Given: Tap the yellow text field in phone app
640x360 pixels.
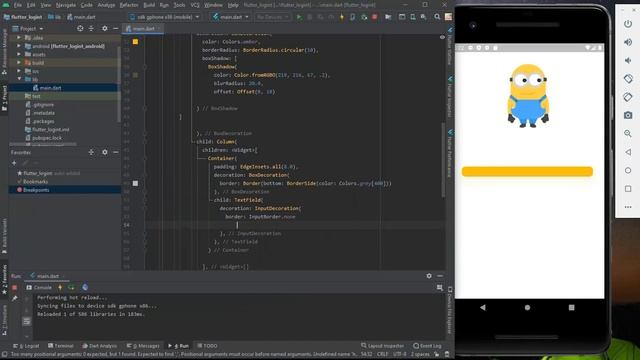Looking at the screenshot, I should tap(527, 171).
